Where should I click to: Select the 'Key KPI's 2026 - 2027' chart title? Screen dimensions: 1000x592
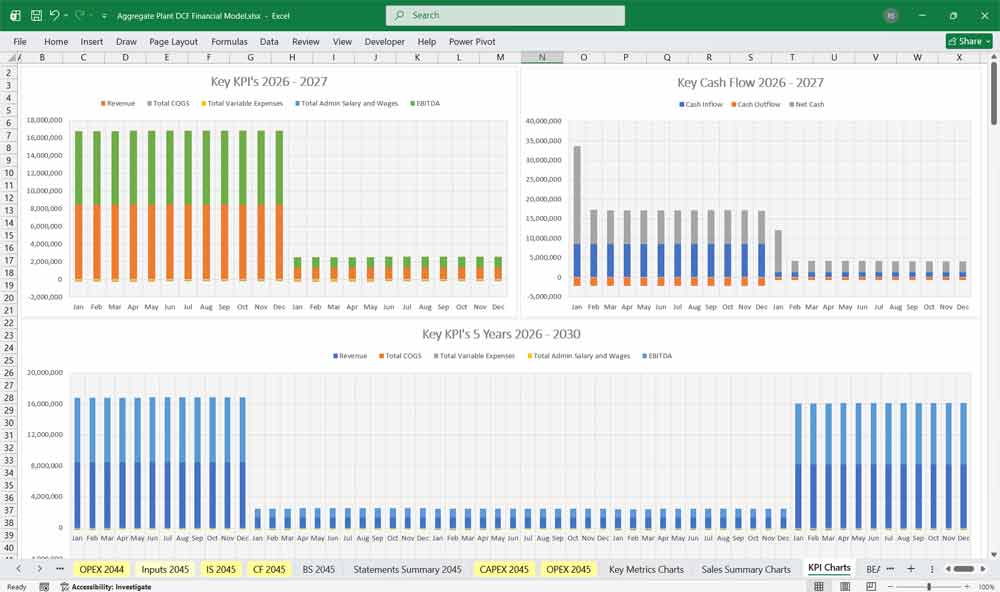tap(268, 82)
